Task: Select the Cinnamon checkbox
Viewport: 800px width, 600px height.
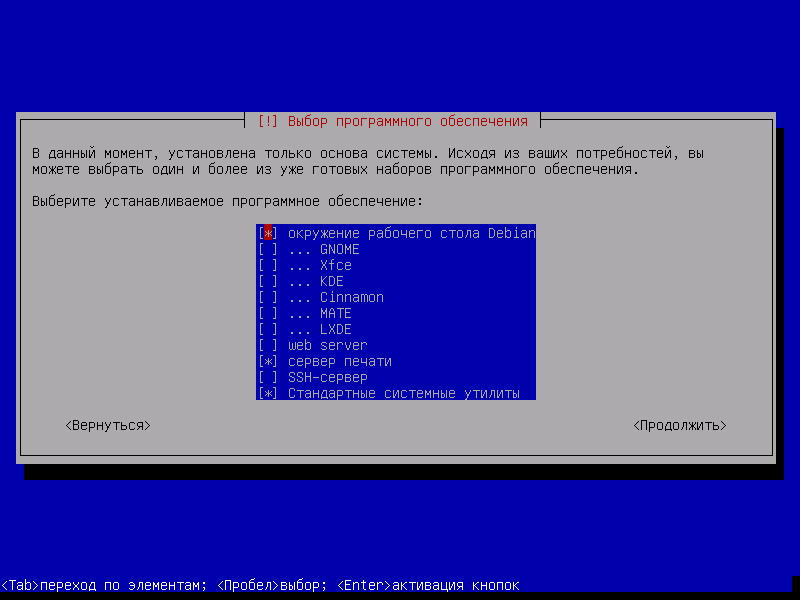Action: (268, 297)
